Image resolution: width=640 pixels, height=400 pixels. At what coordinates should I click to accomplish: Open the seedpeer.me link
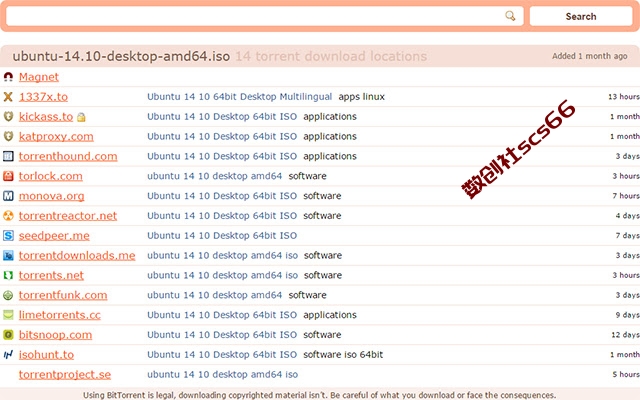54,236
